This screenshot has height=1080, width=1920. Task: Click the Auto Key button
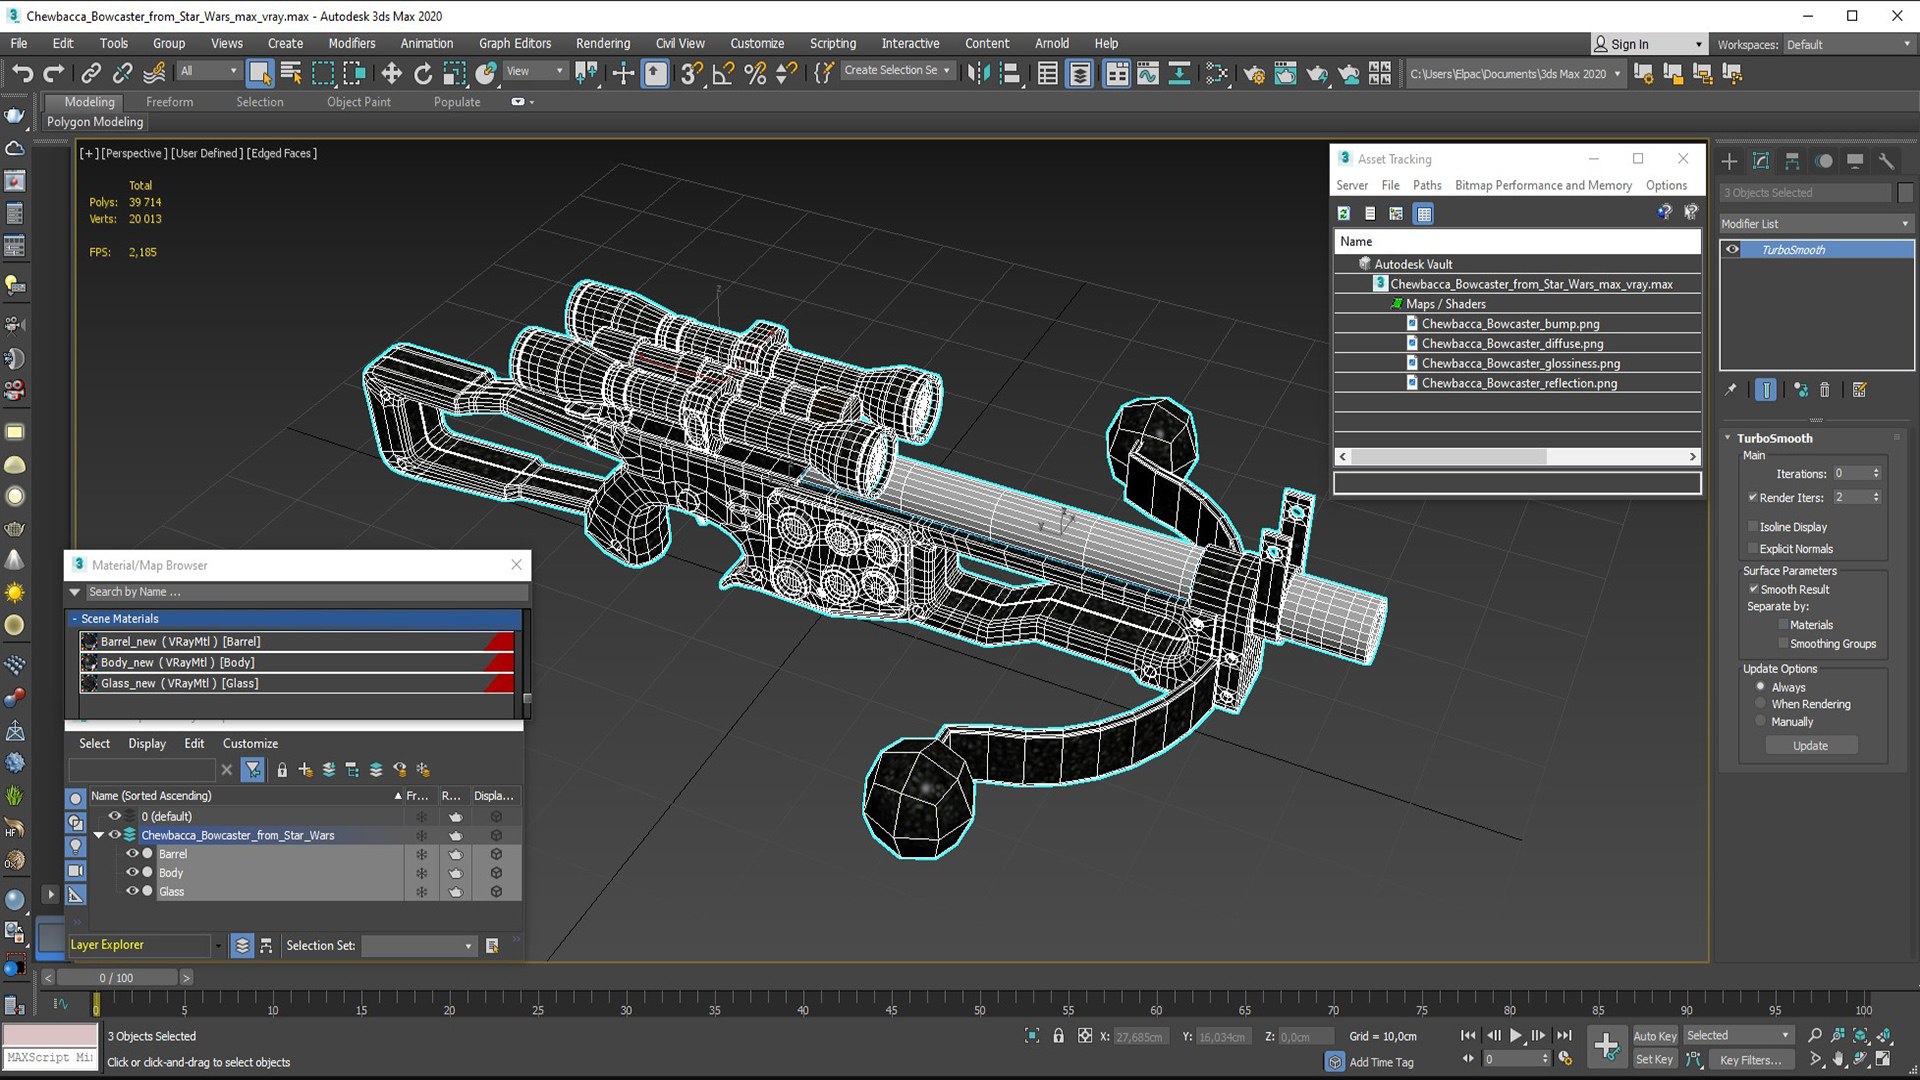[x=1654, y=1036]
